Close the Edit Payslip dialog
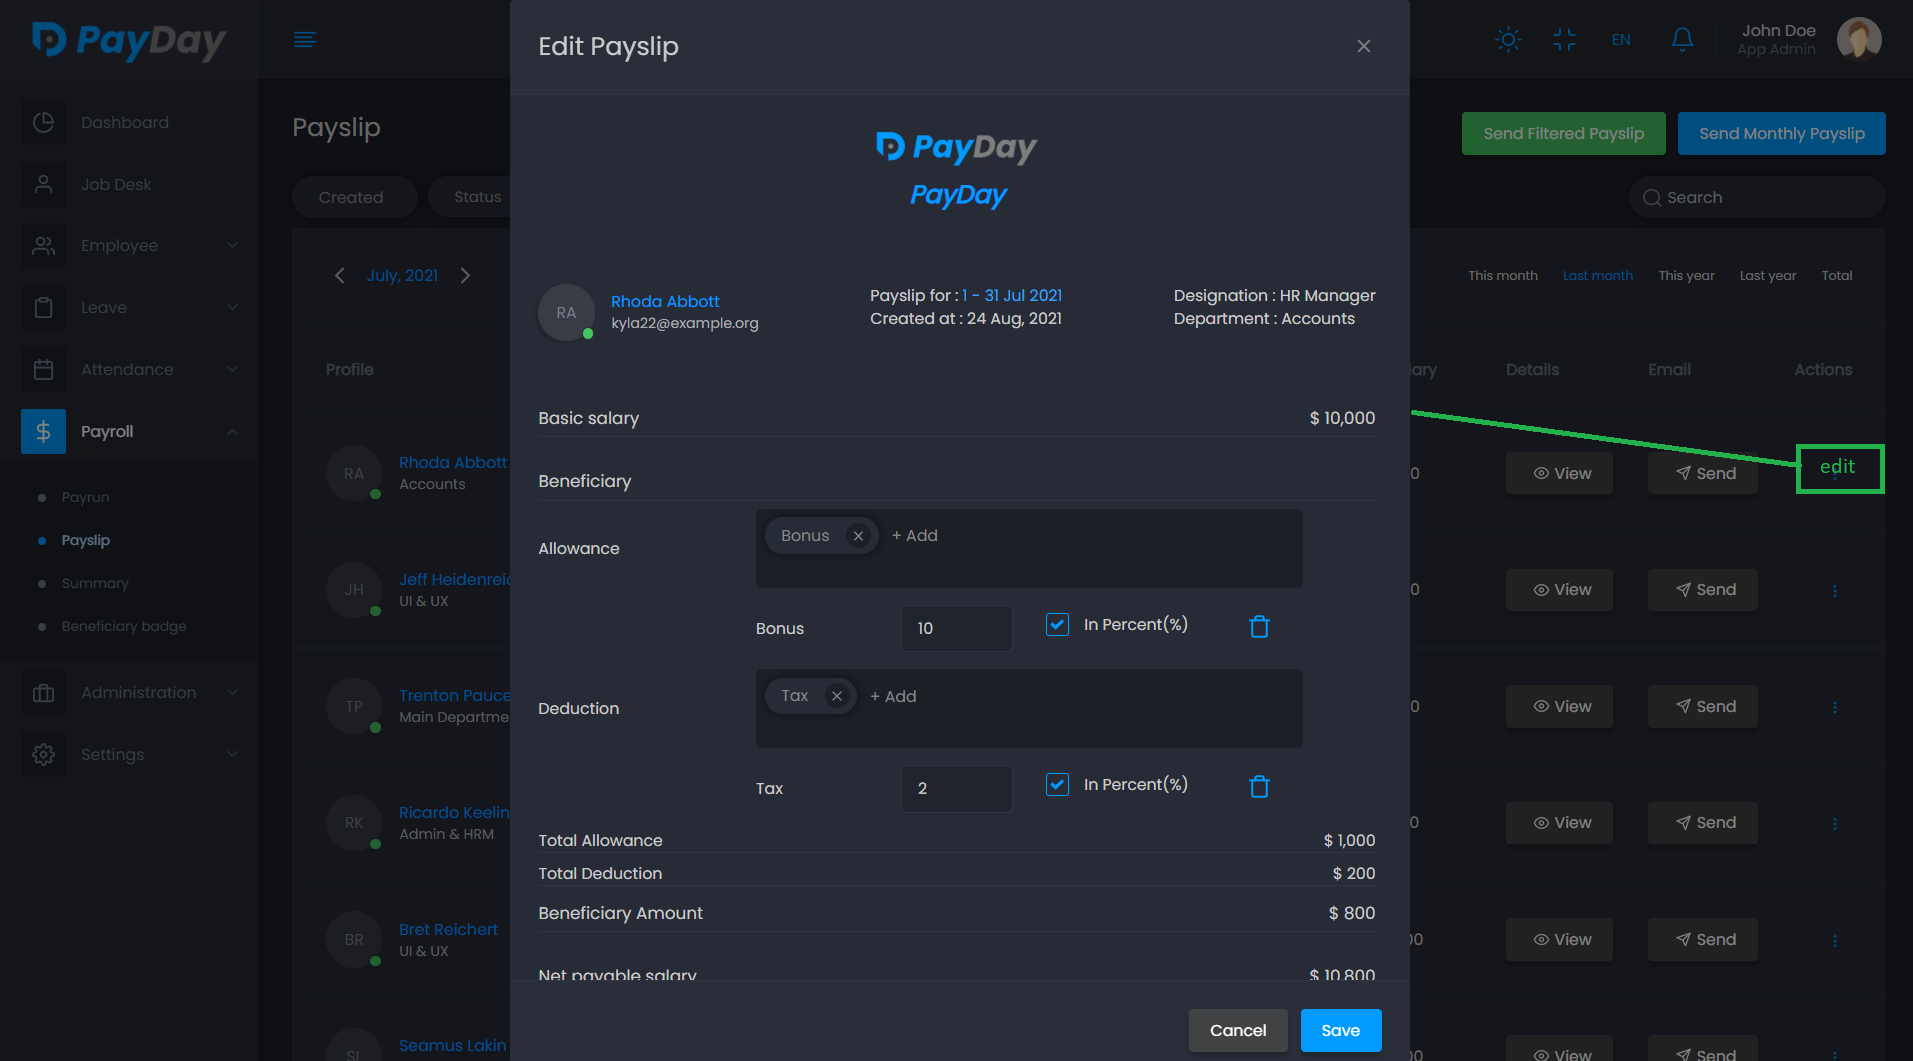Viewport: 1913px width, 1061px height. [x=1363, y=46]
